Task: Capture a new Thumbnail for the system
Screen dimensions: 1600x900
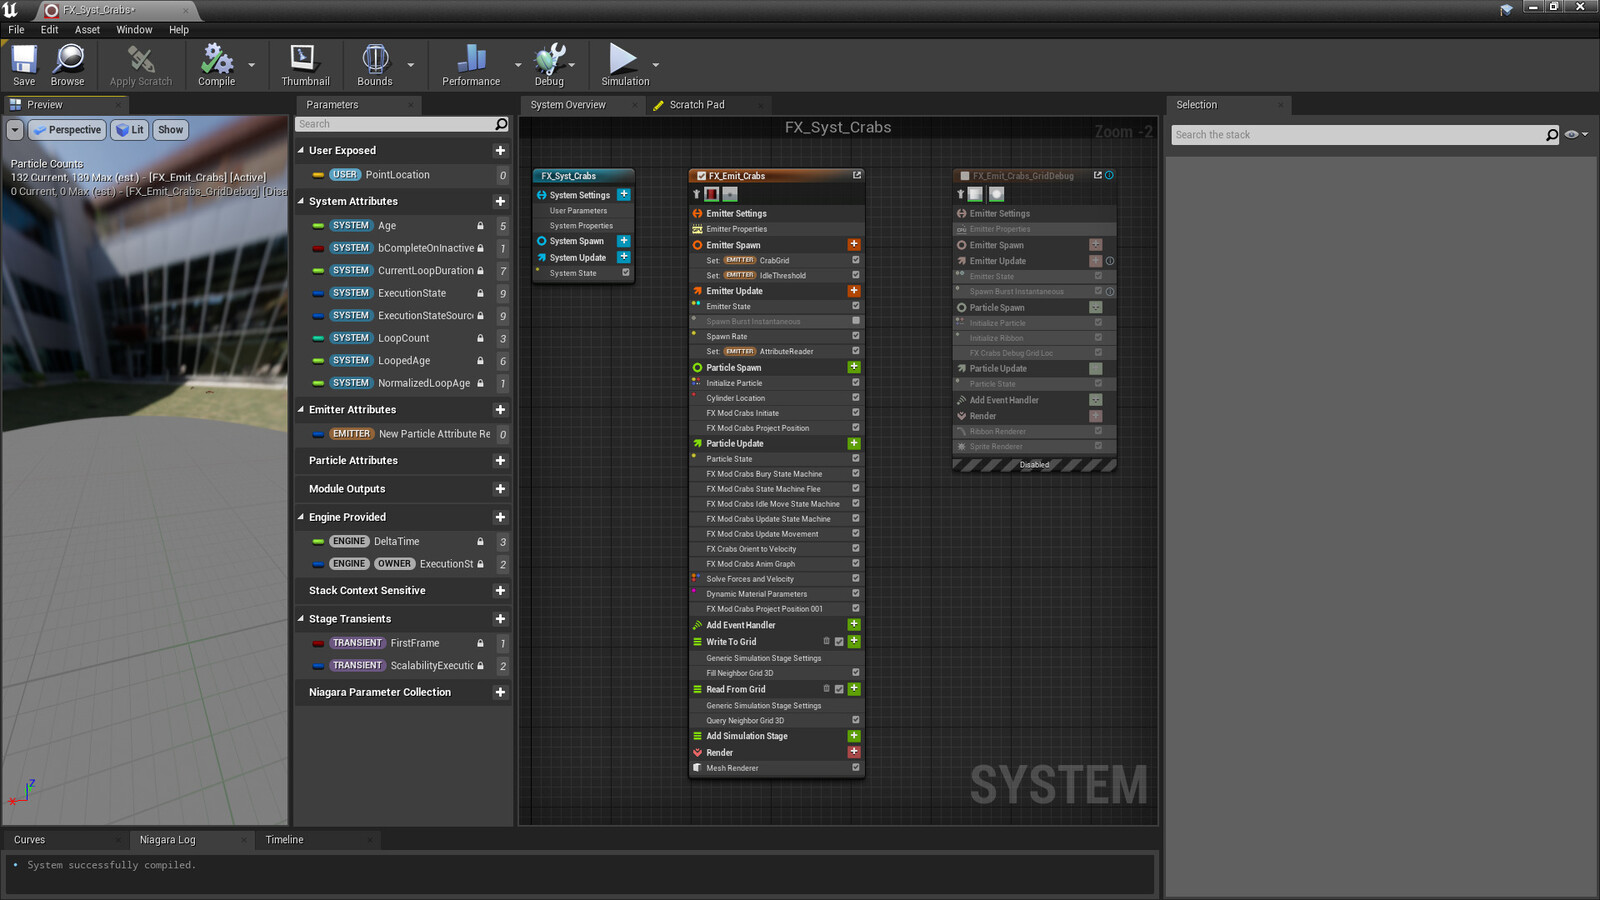Action: (304, 63)
